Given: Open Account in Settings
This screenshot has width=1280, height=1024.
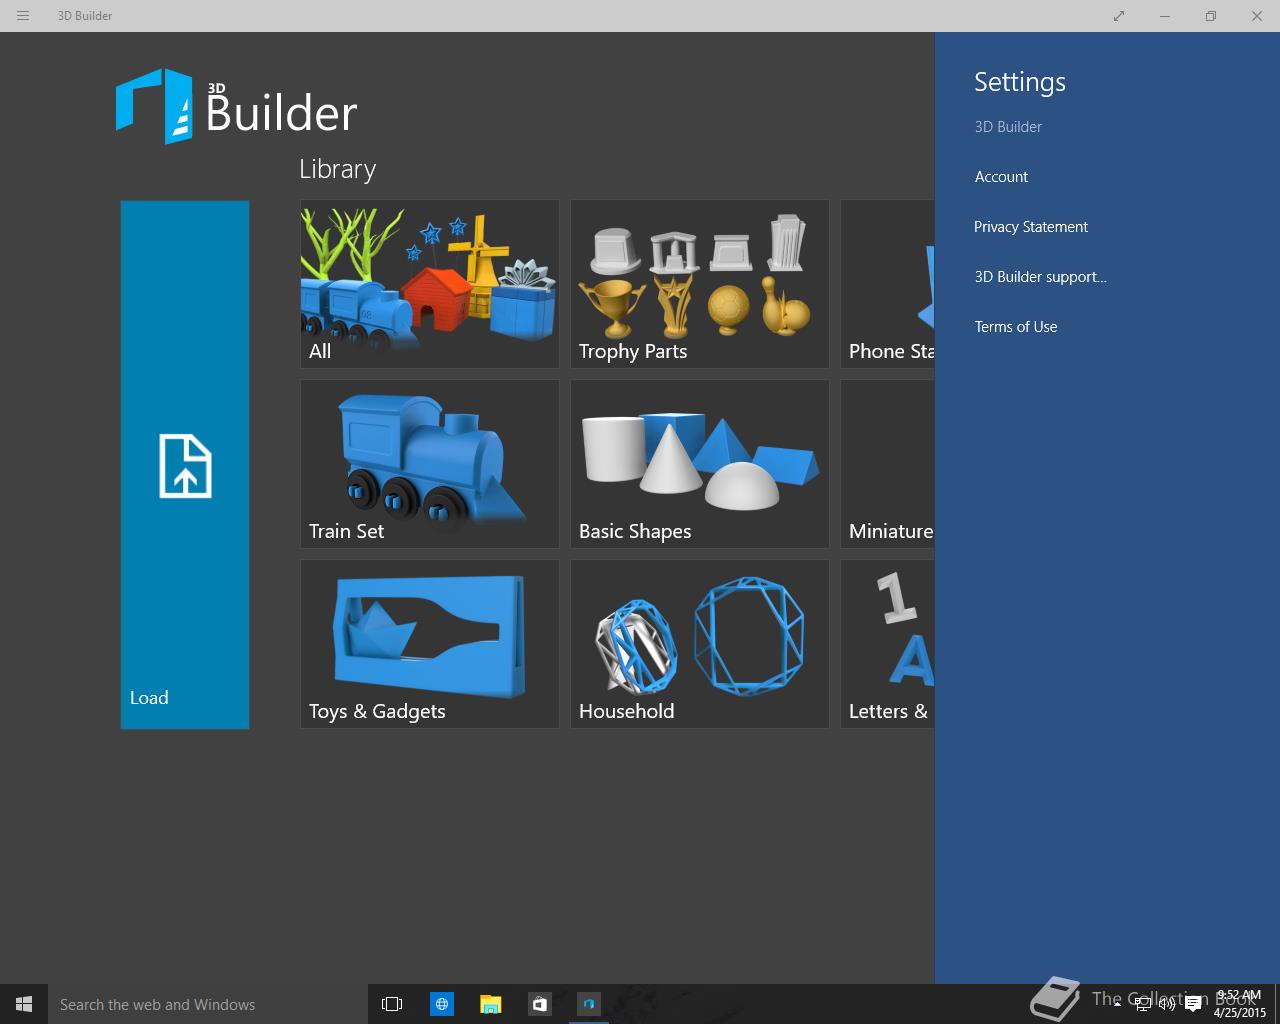Looking at the screenshot, I should pos(1001,177).
